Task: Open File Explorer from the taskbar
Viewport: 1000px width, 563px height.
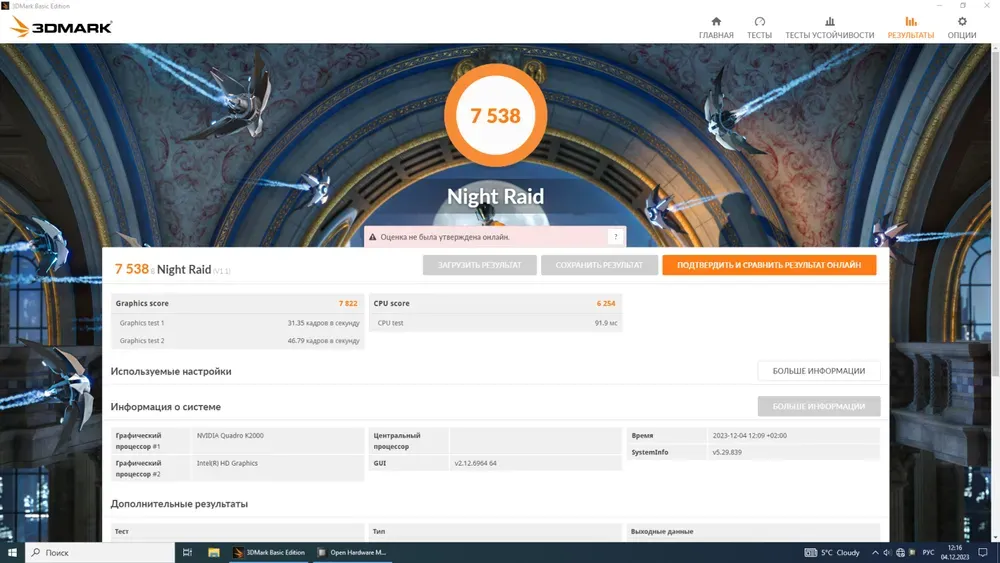Action: click(x=213, y=552)
